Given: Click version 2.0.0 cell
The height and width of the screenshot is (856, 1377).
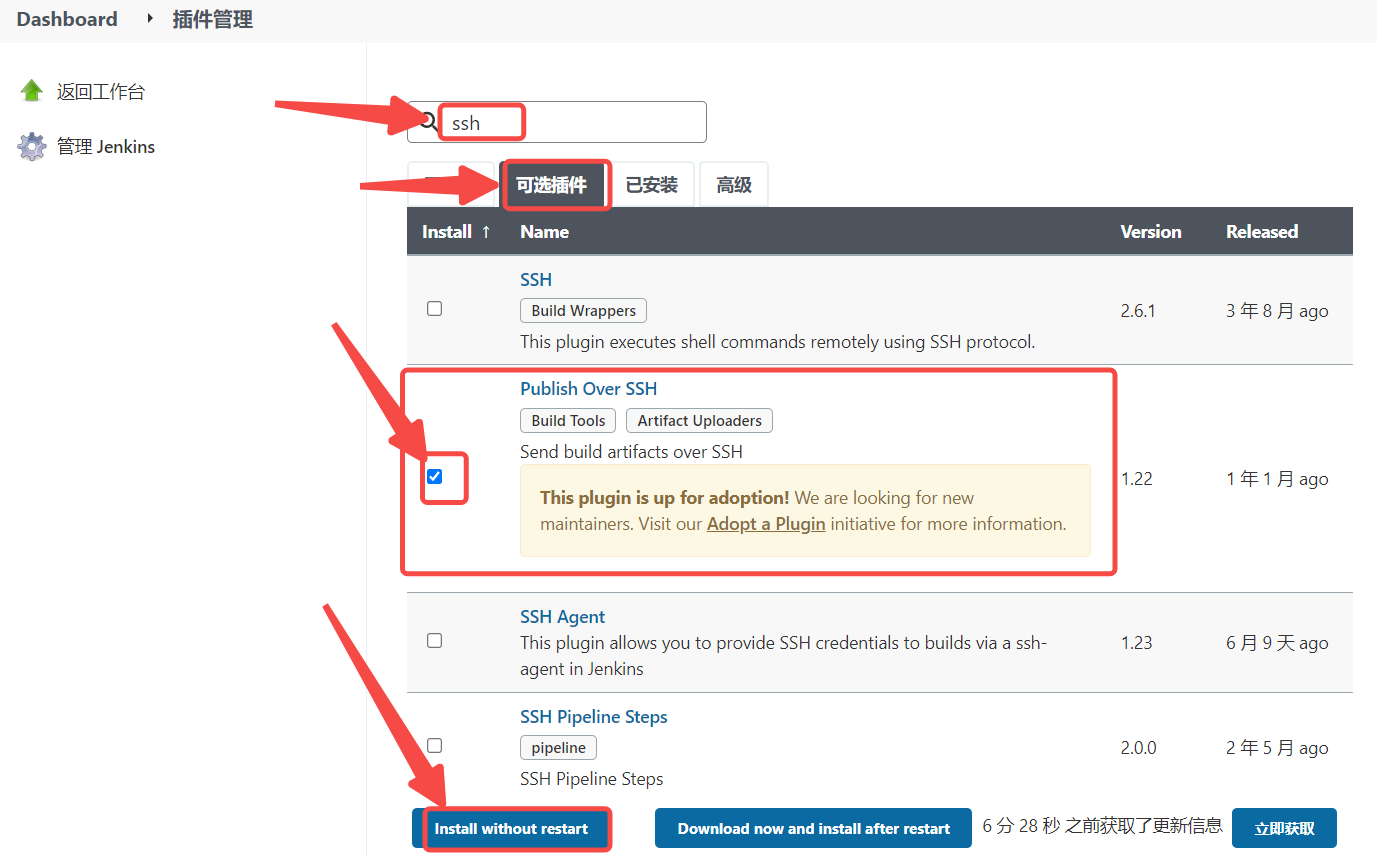Looking at the screenshot, I should (x=1138, y=748).
